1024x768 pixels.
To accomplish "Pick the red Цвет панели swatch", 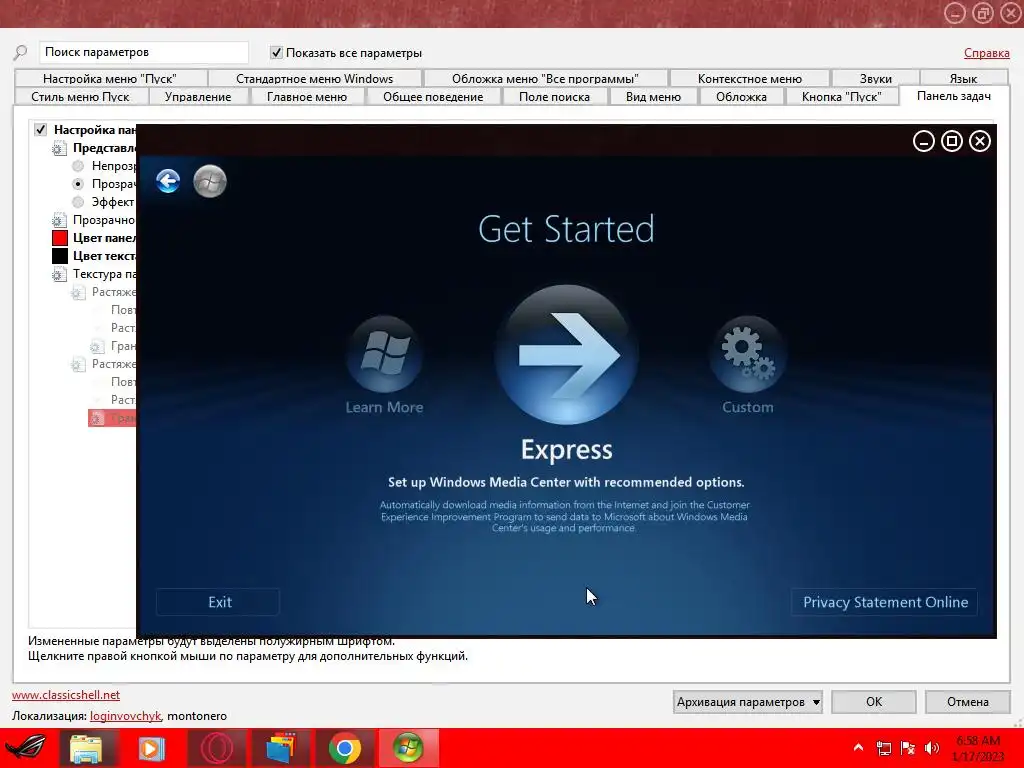I will 60,238.
